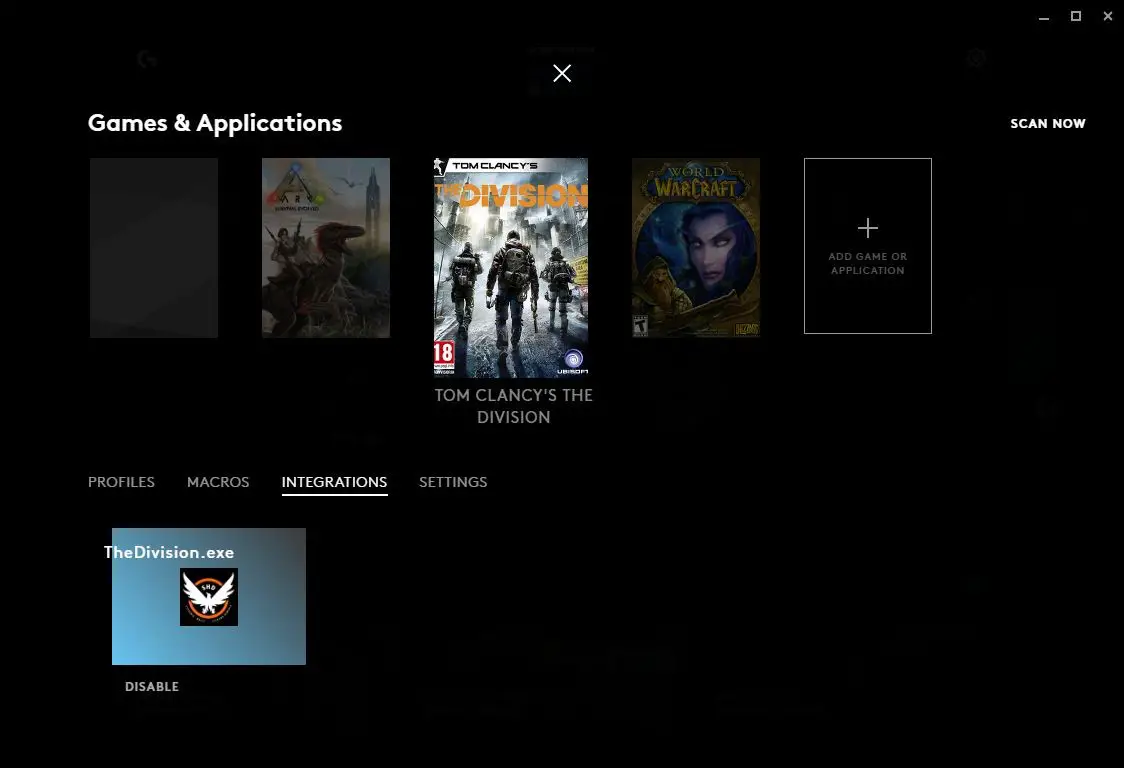1124x768 pixels.
Task: Click the Games & Applications heading
Action: click(215, 123)
